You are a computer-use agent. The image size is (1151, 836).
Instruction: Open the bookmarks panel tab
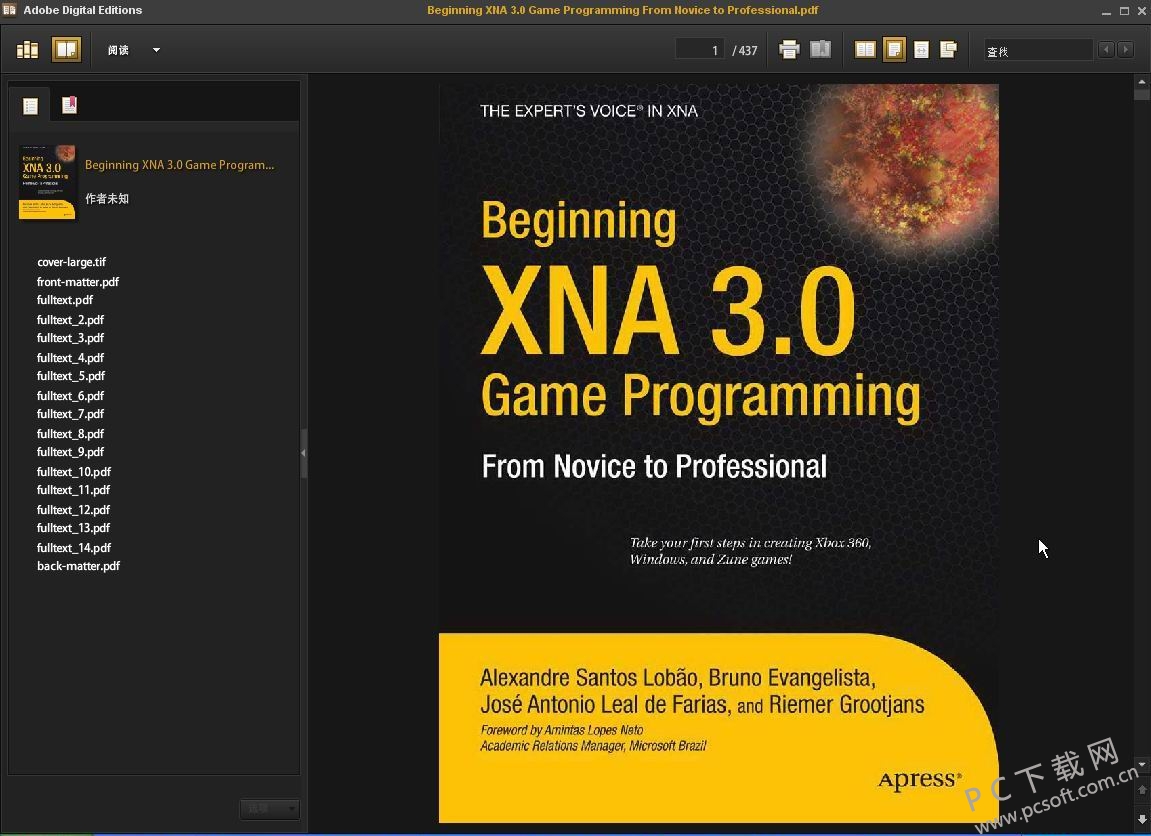(x=69, y=105)
